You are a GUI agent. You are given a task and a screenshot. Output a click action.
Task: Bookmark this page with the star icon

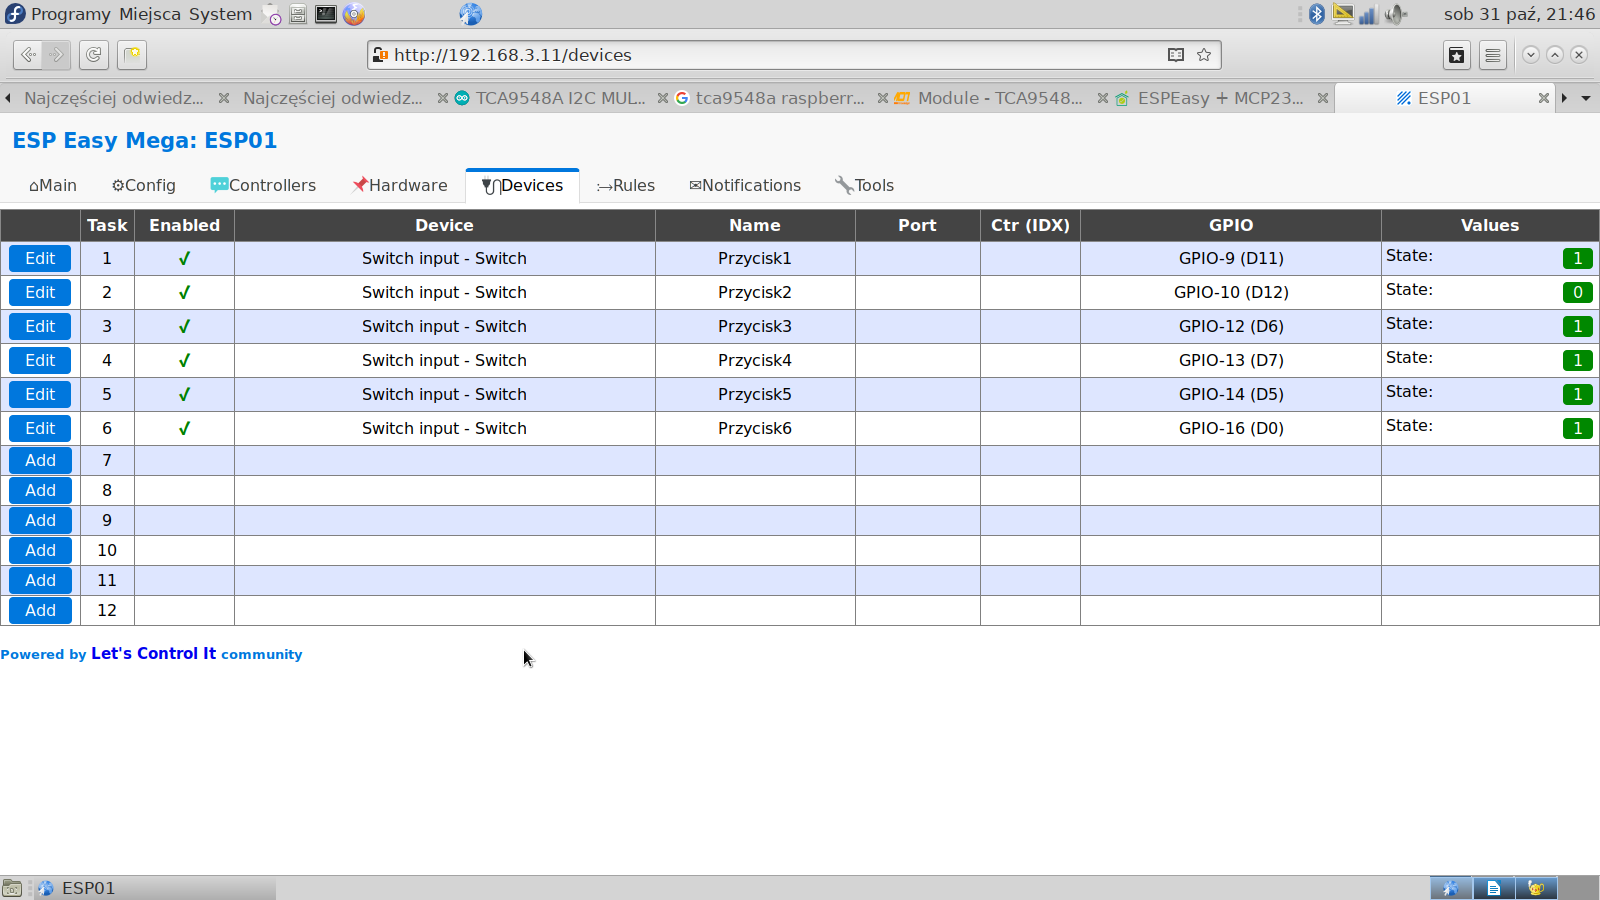(1204, 55)
